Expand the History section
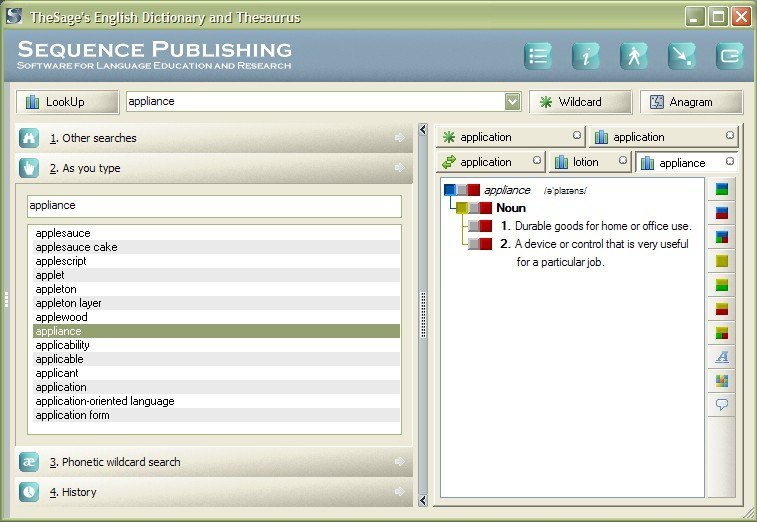This screenshot has width=757, height=522. pos(400,492)
